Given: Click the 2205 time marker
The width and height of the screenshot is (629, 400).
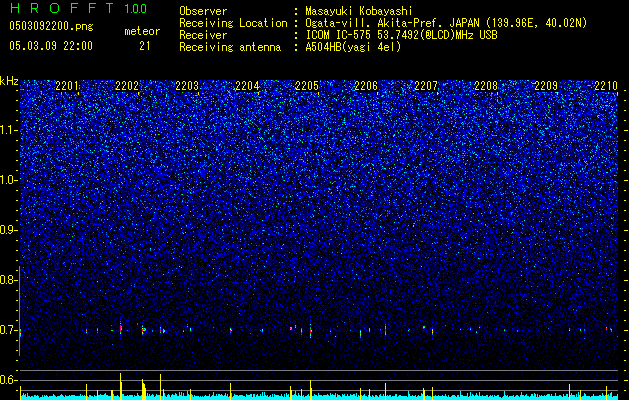Looking at the screenshot, I should pyautogui.click(x=307, y=85).
